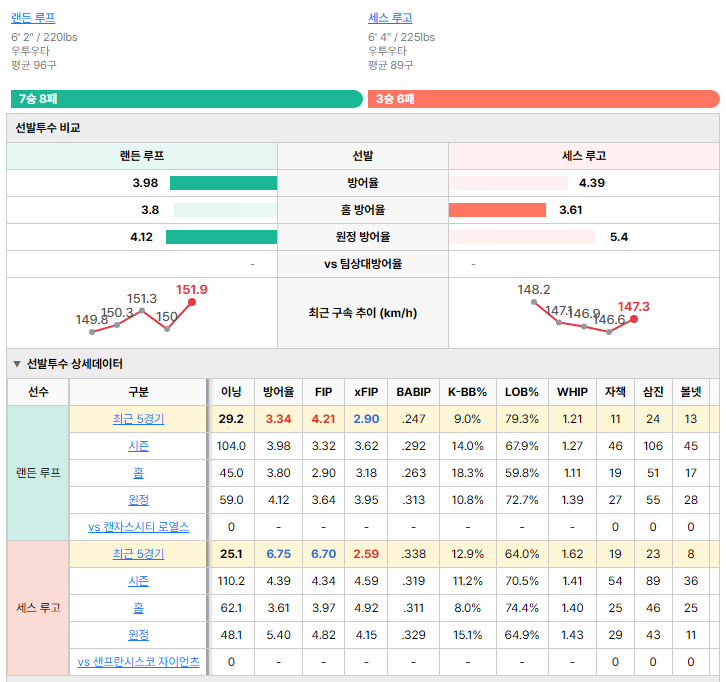Click the green 7승 8패 record bar

coord(187,99)
